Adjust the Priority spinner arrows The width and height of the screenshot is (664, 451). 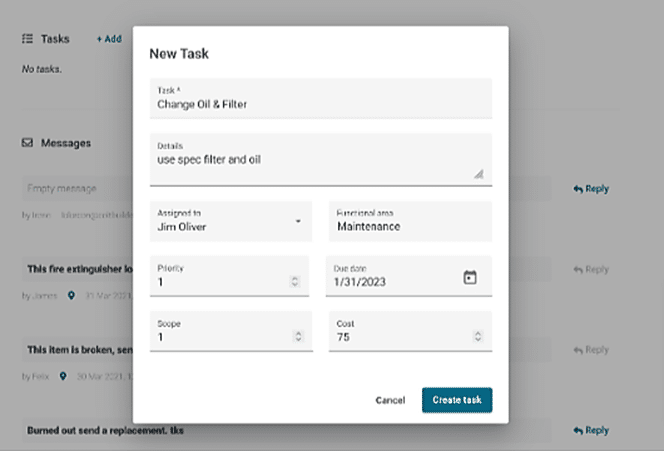(294, 282)
